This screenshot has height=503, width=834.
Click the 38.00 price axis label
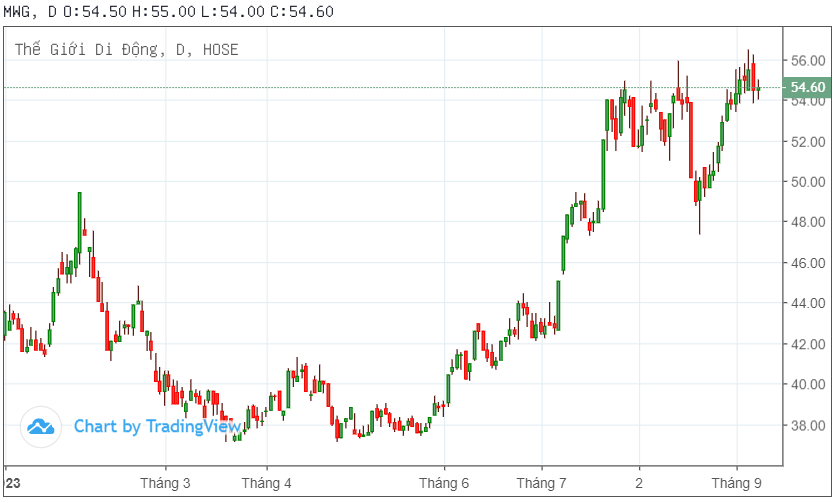point(808,425)
